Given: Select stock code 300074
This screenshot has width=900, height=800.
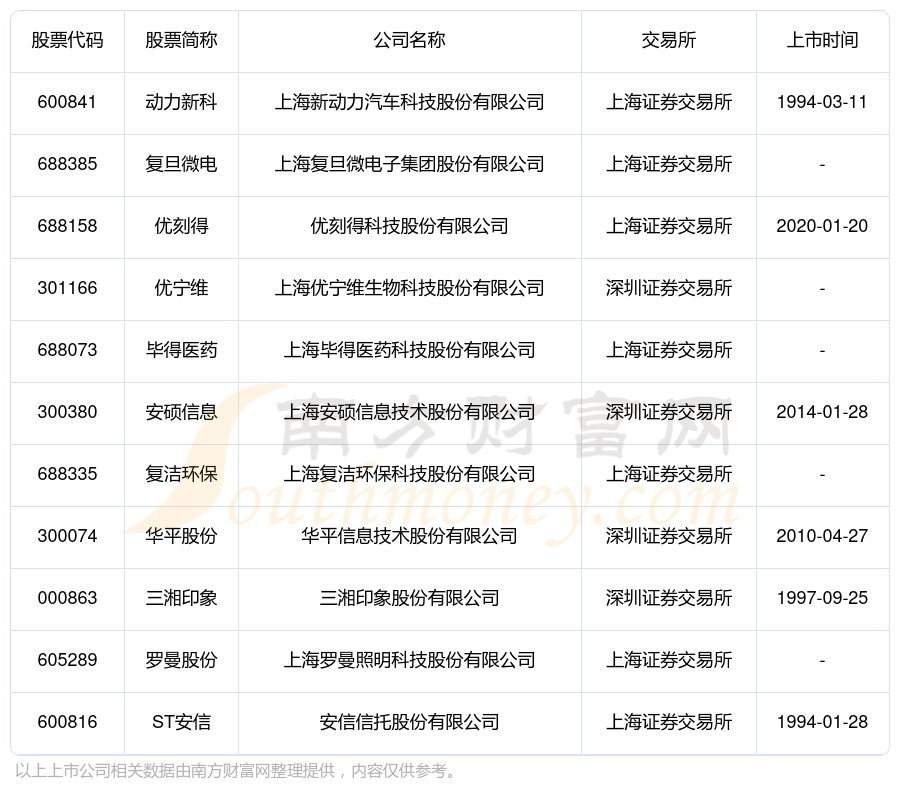Looking at the screenshot, I should point(67,536).
